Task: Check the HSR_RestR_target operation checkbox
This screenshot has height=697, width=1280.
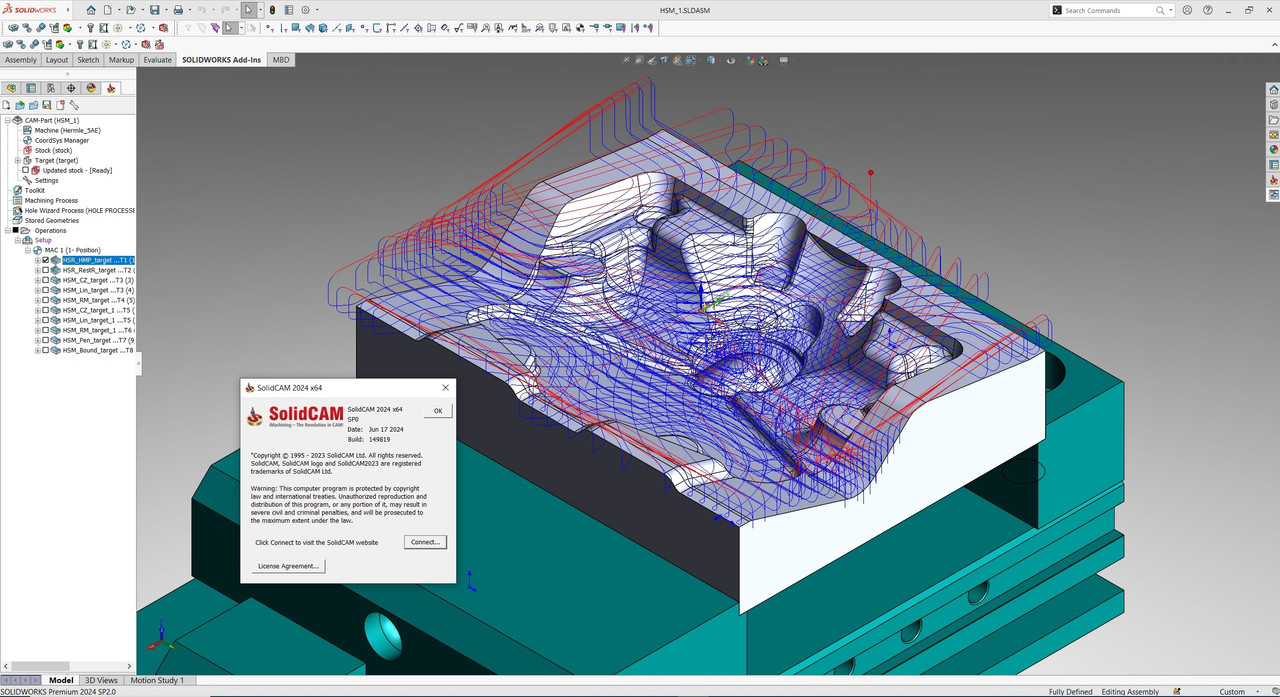Action: click(x=45, y=270)
